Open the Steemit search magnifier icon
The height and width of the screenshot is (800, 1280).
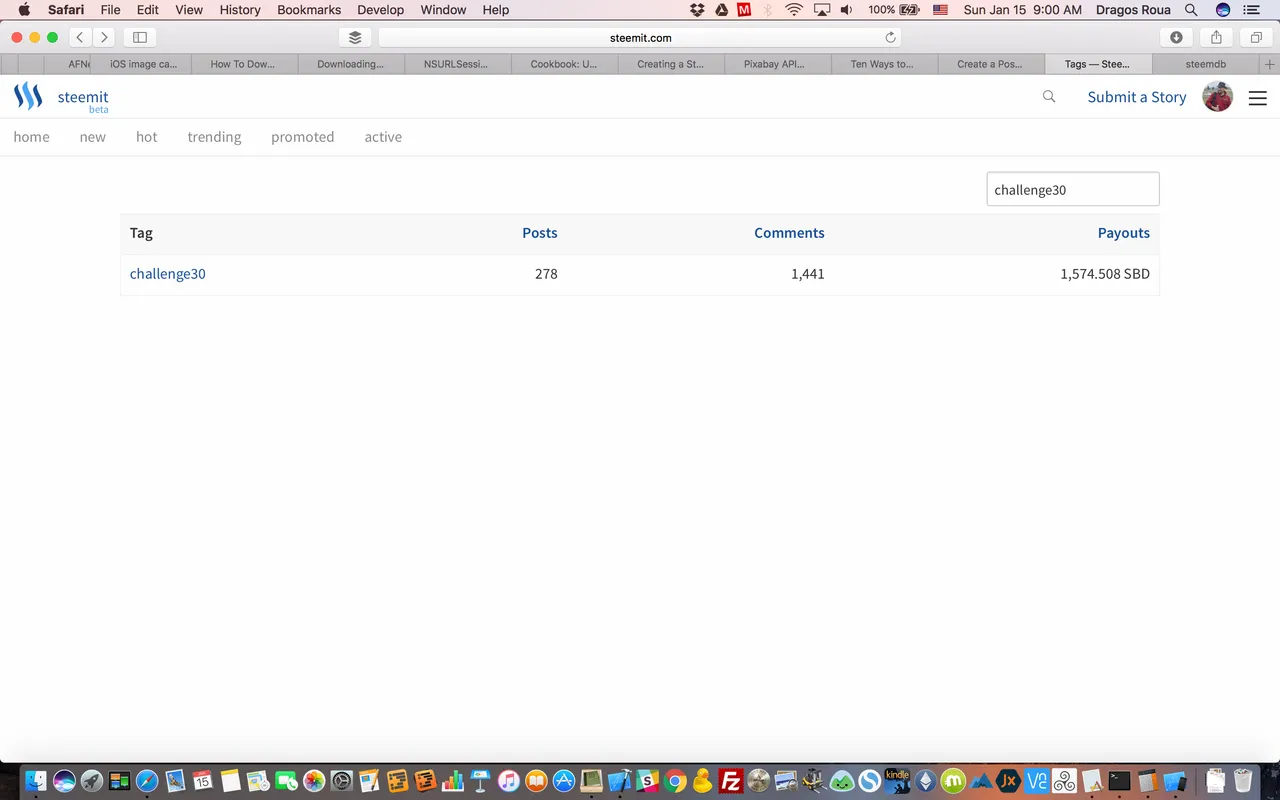tap(1049, 97)
